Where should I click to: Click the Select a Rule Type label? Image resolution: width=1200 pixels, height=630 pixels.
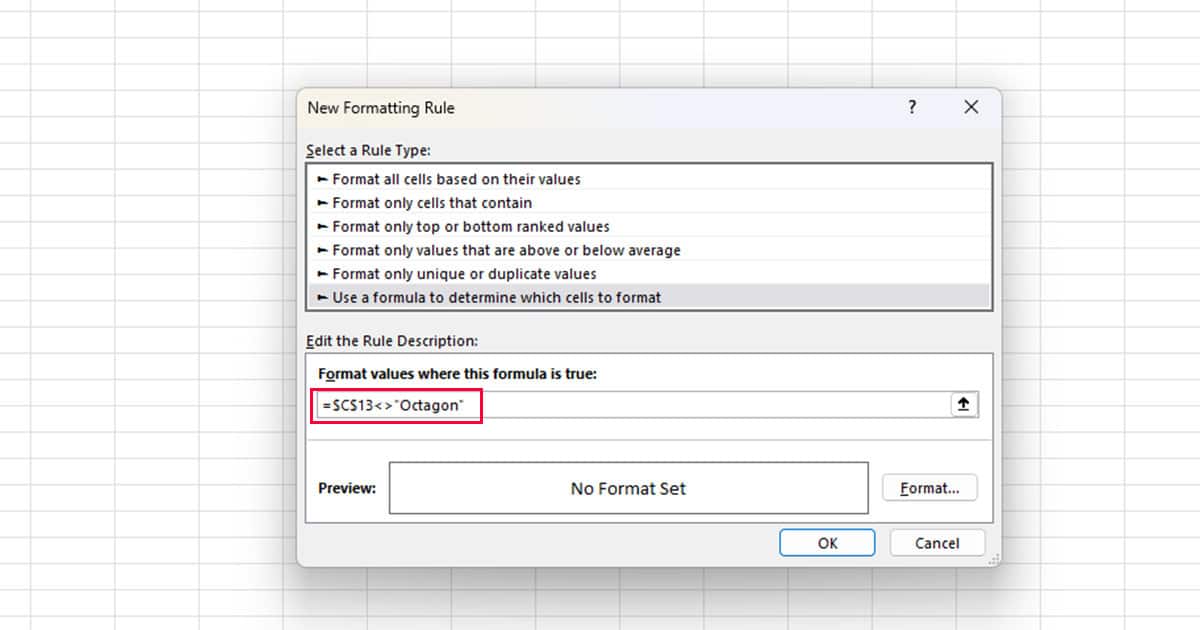tap(368, 150)
